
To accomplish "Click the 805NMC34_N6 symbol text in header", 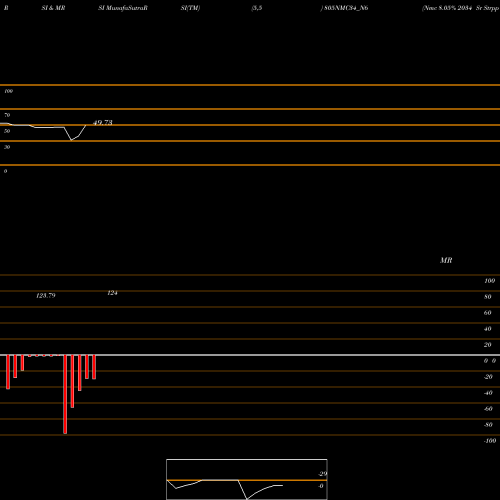I will point(346,8).
